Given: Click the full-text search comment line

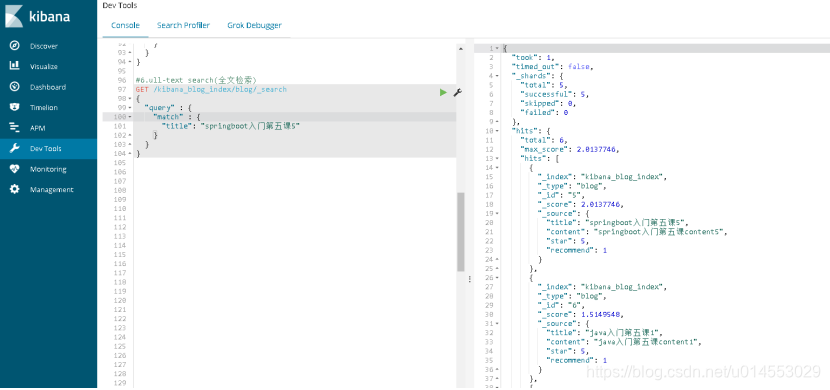Looking at the screenshot, I should [x=196, y=80].
